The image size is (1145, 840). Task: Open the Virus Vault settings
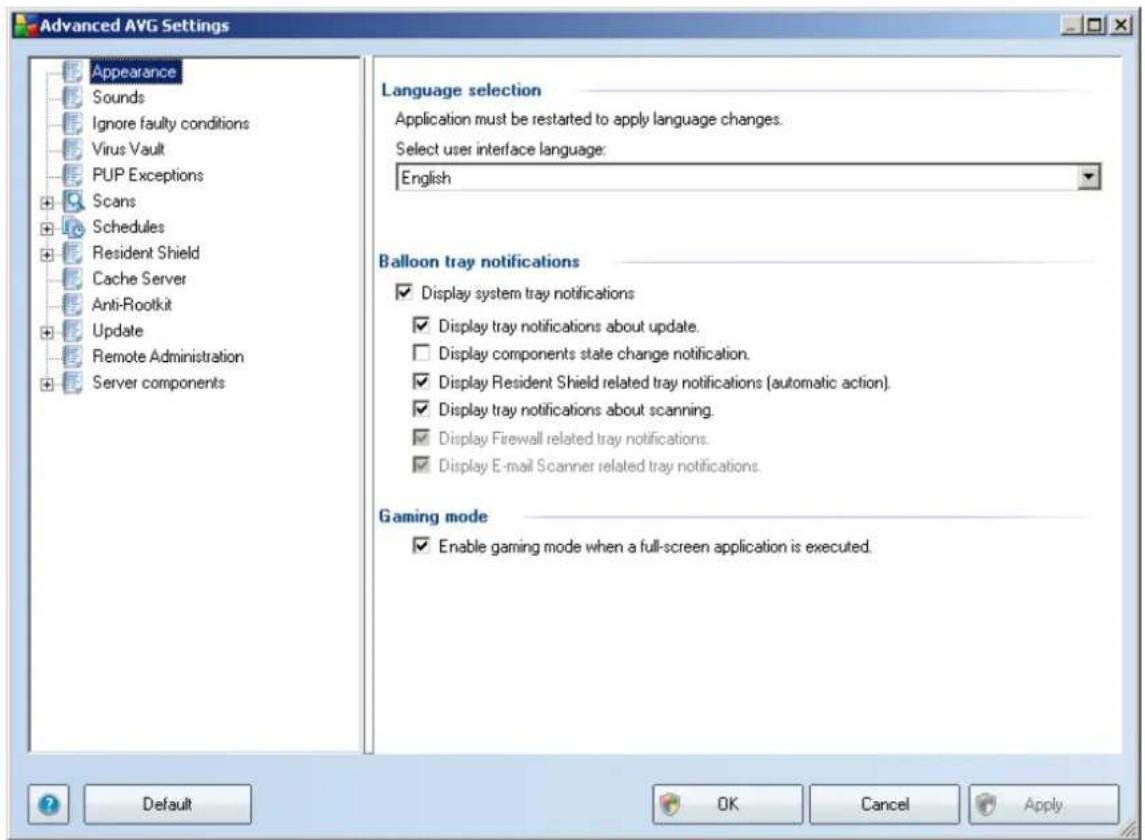pos(129,149)
